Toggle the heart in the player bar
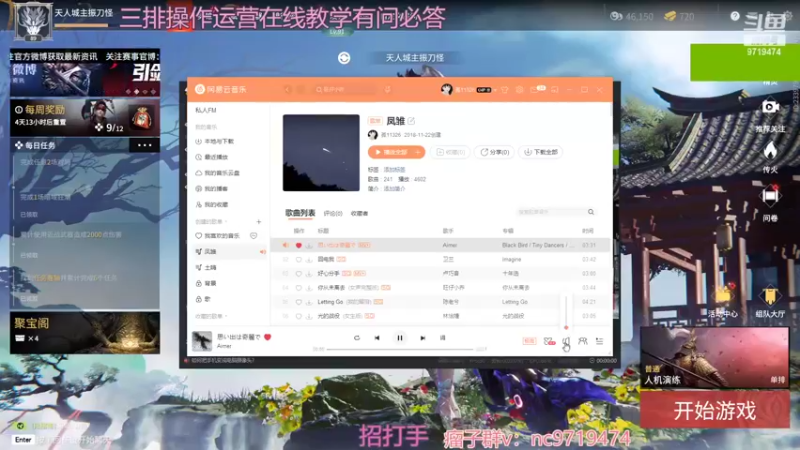800x450 pixels. [x=267, y=337]
